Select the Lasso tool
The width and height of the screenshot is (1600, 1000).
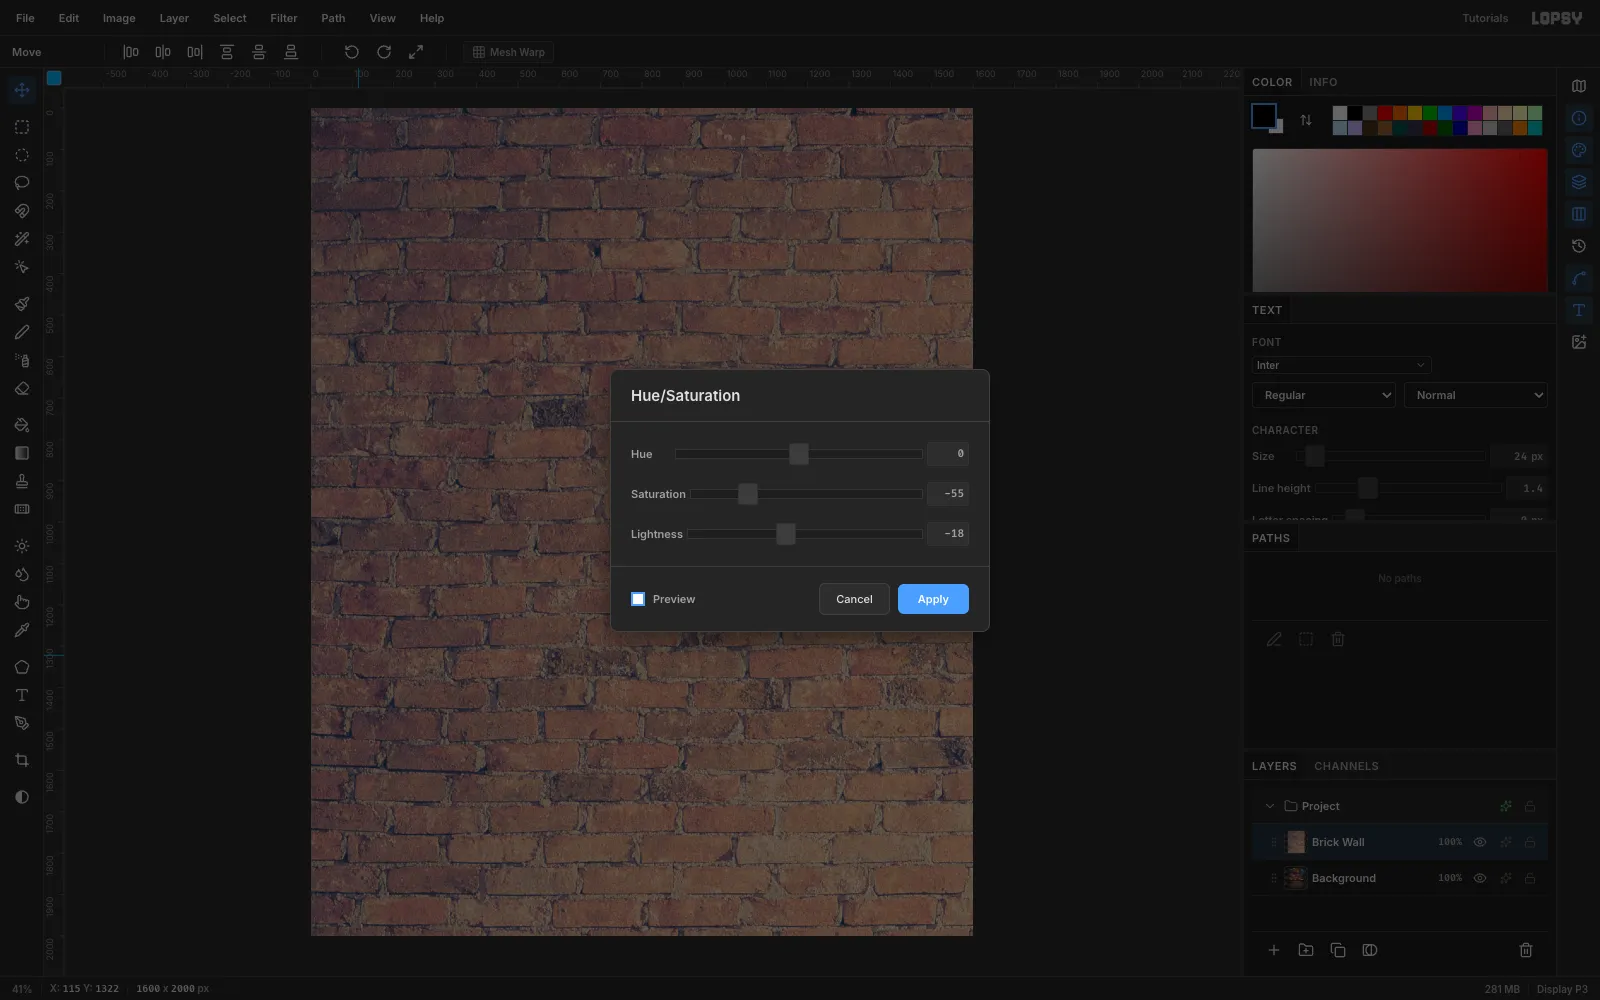[x=22, y=183]
